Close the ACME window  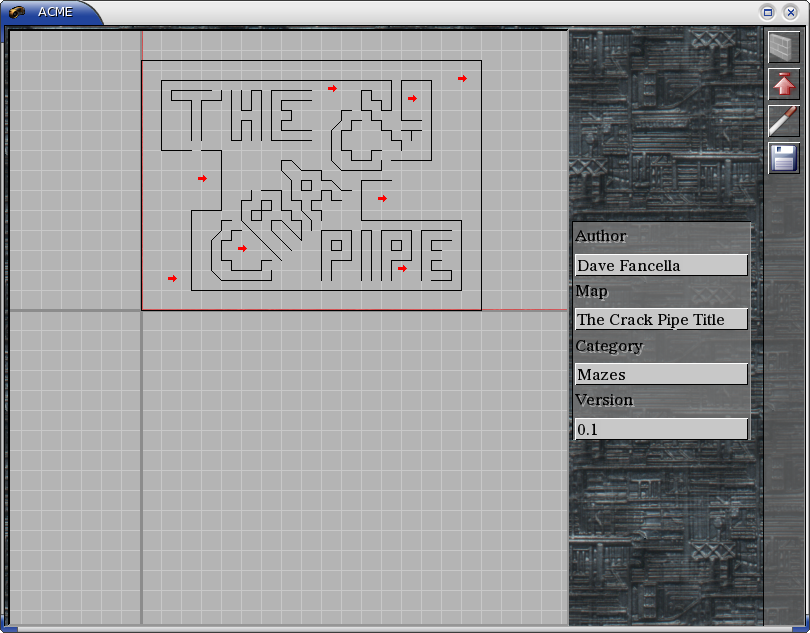coord(790,12)
